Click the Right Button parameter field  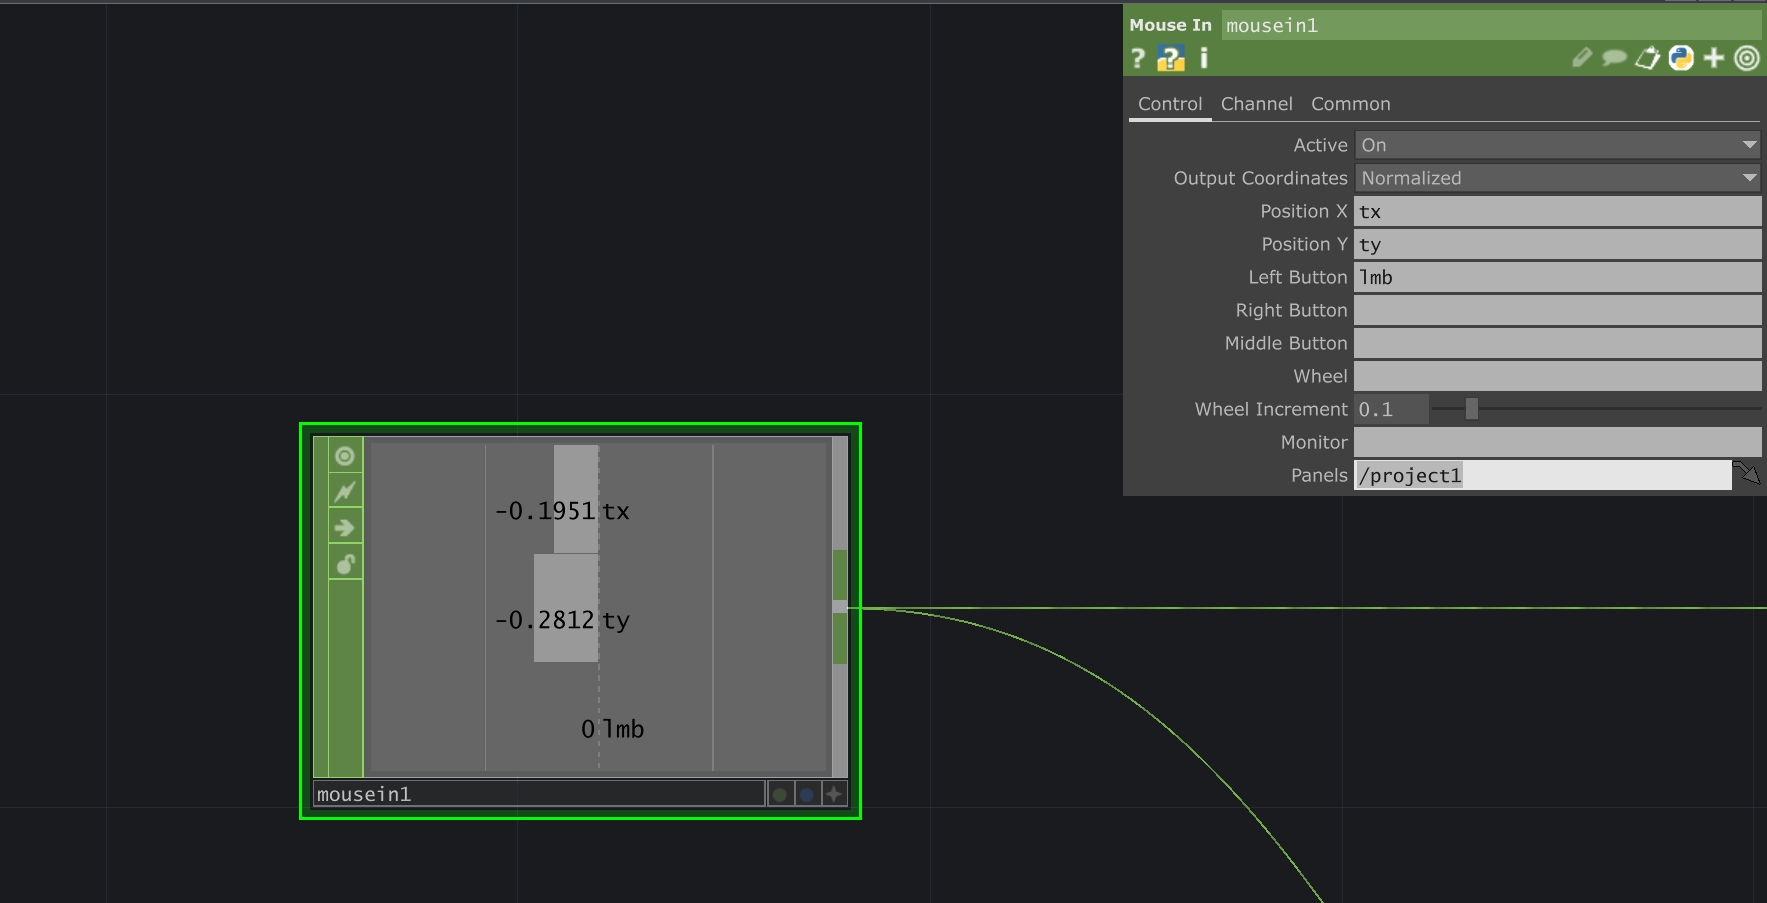coord(1557,310)
